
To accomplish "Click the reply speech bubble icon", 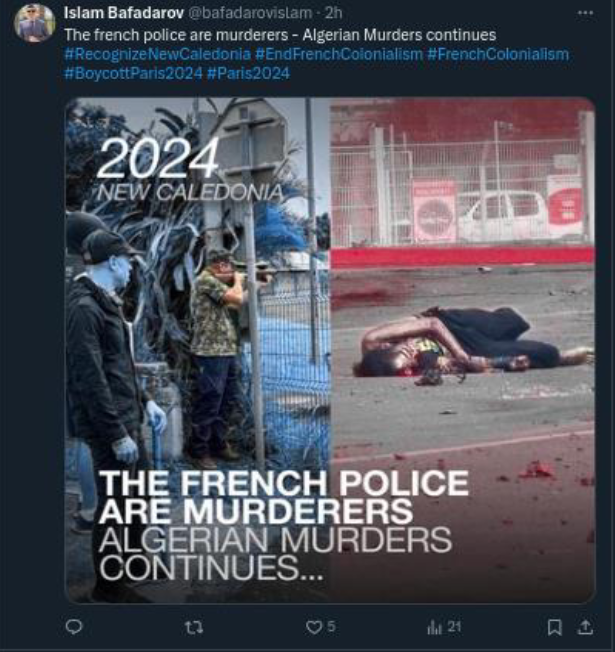I will pyautogui.click(x=74, y=627).
